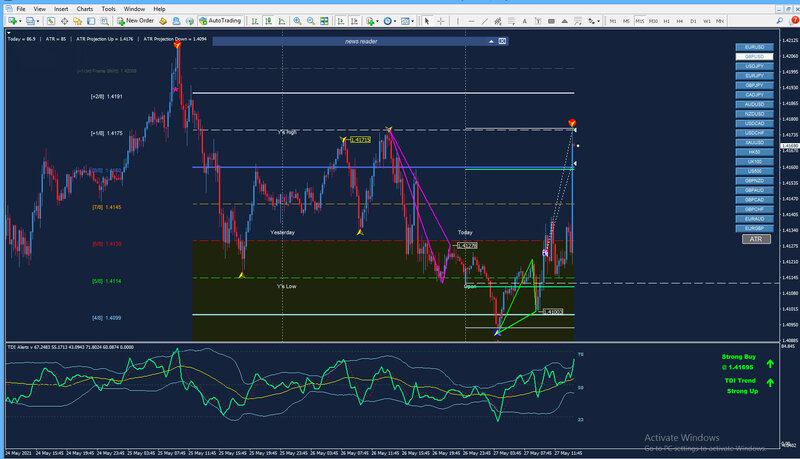
Task: Open the Help menu
Action: point(159,9)
